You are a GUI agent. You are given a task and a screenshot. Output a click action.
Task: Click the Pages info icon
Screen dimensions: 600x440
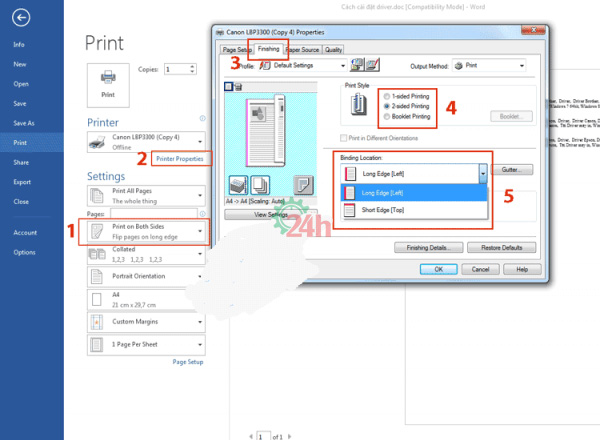pos(202,213)
